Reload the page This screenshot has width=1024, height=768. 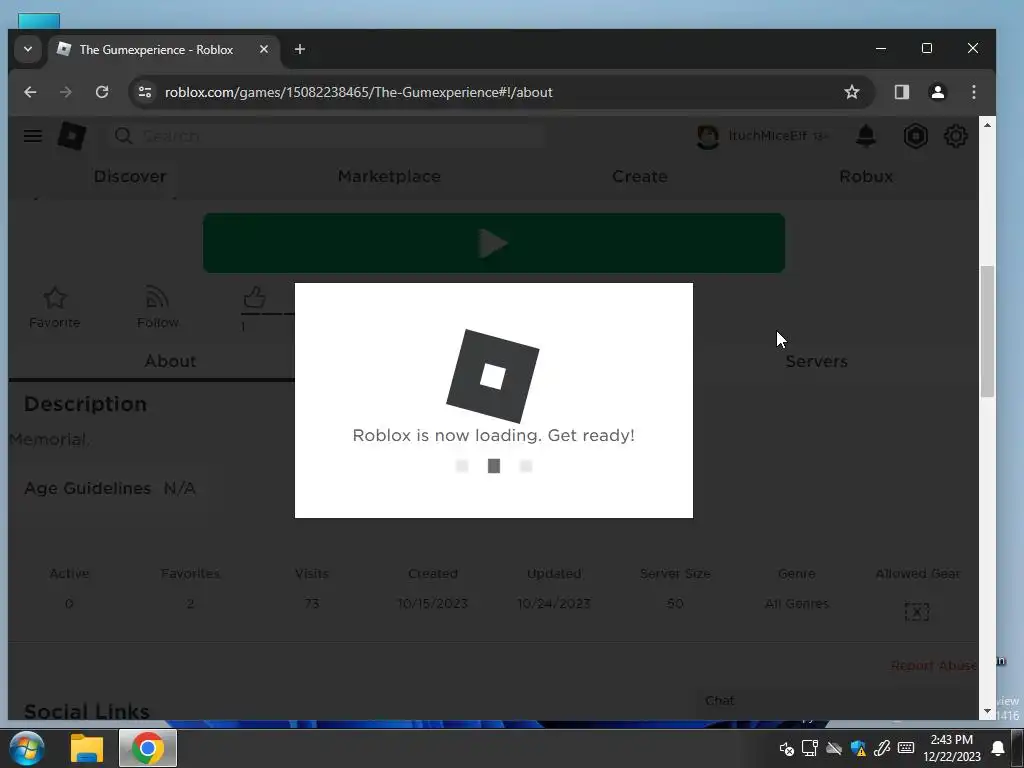(x=102, y=92)
